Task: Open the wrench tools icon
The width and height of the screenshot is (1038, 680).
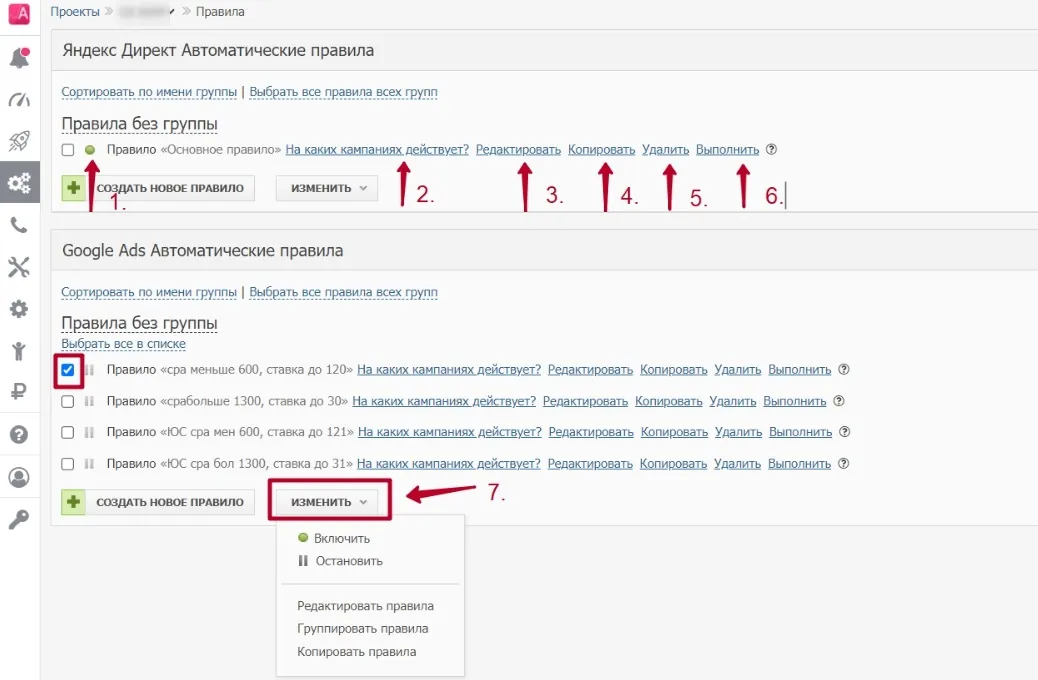Action: click(19, 267)
